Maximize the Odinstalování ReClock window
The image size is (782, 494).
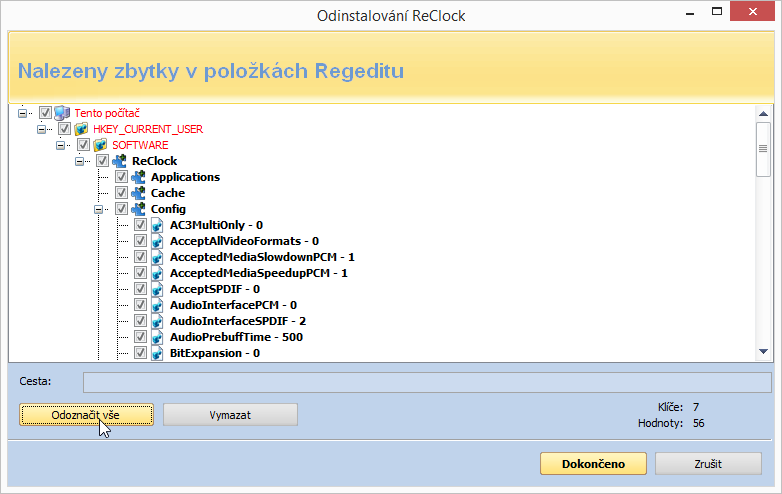tap(717, 11)
